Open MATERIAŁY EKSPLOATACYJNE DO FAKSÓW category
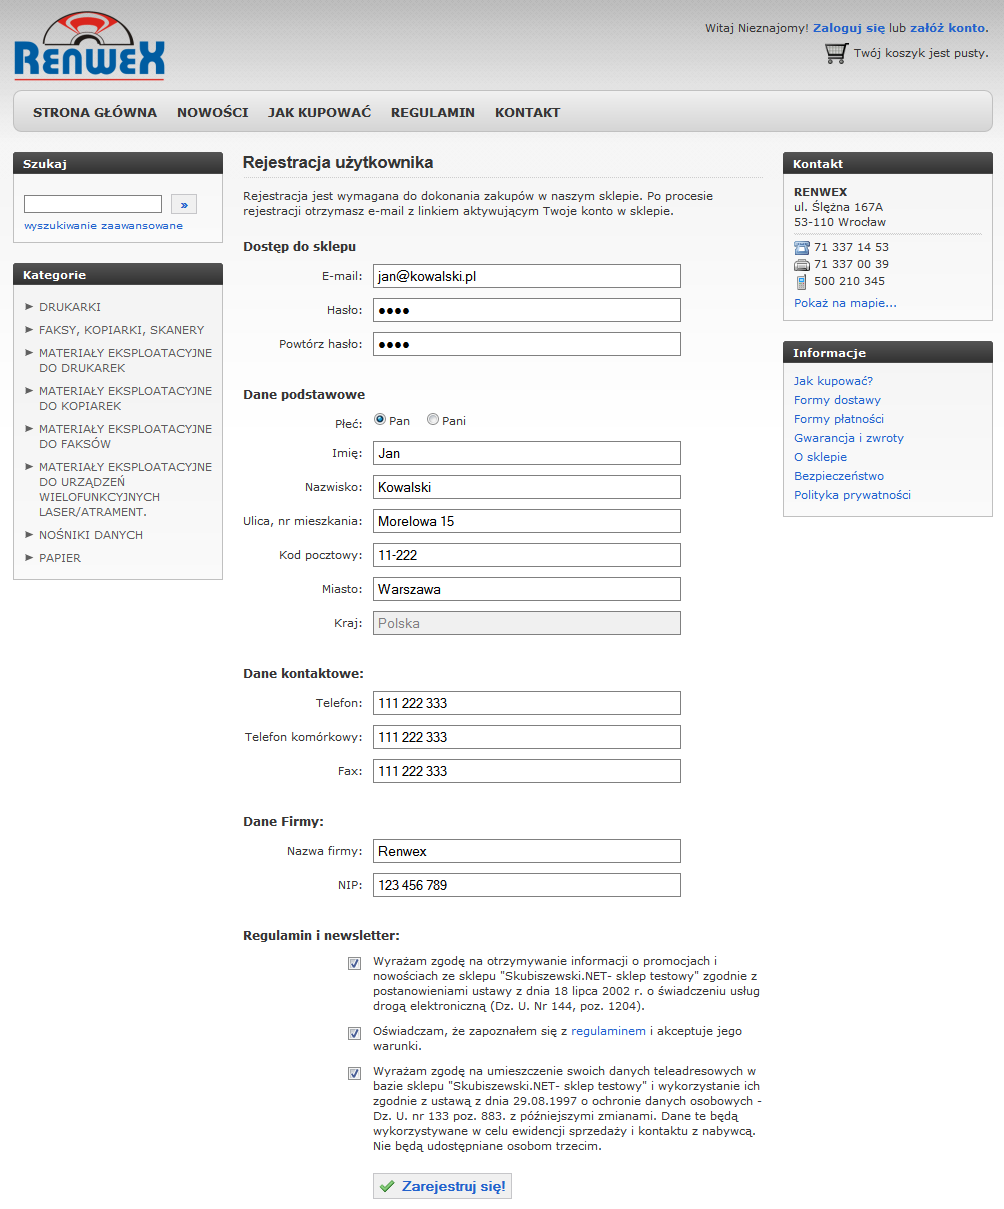This screenshot has height=1209, width=1004. point(125,436)
